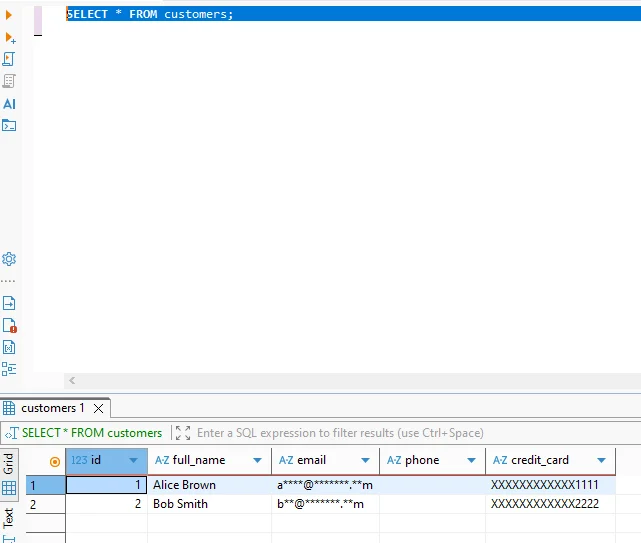The width and height of the screenshot is (641, 543).
Task: Click the Execute SQL script icon
Action: point(9,59)
